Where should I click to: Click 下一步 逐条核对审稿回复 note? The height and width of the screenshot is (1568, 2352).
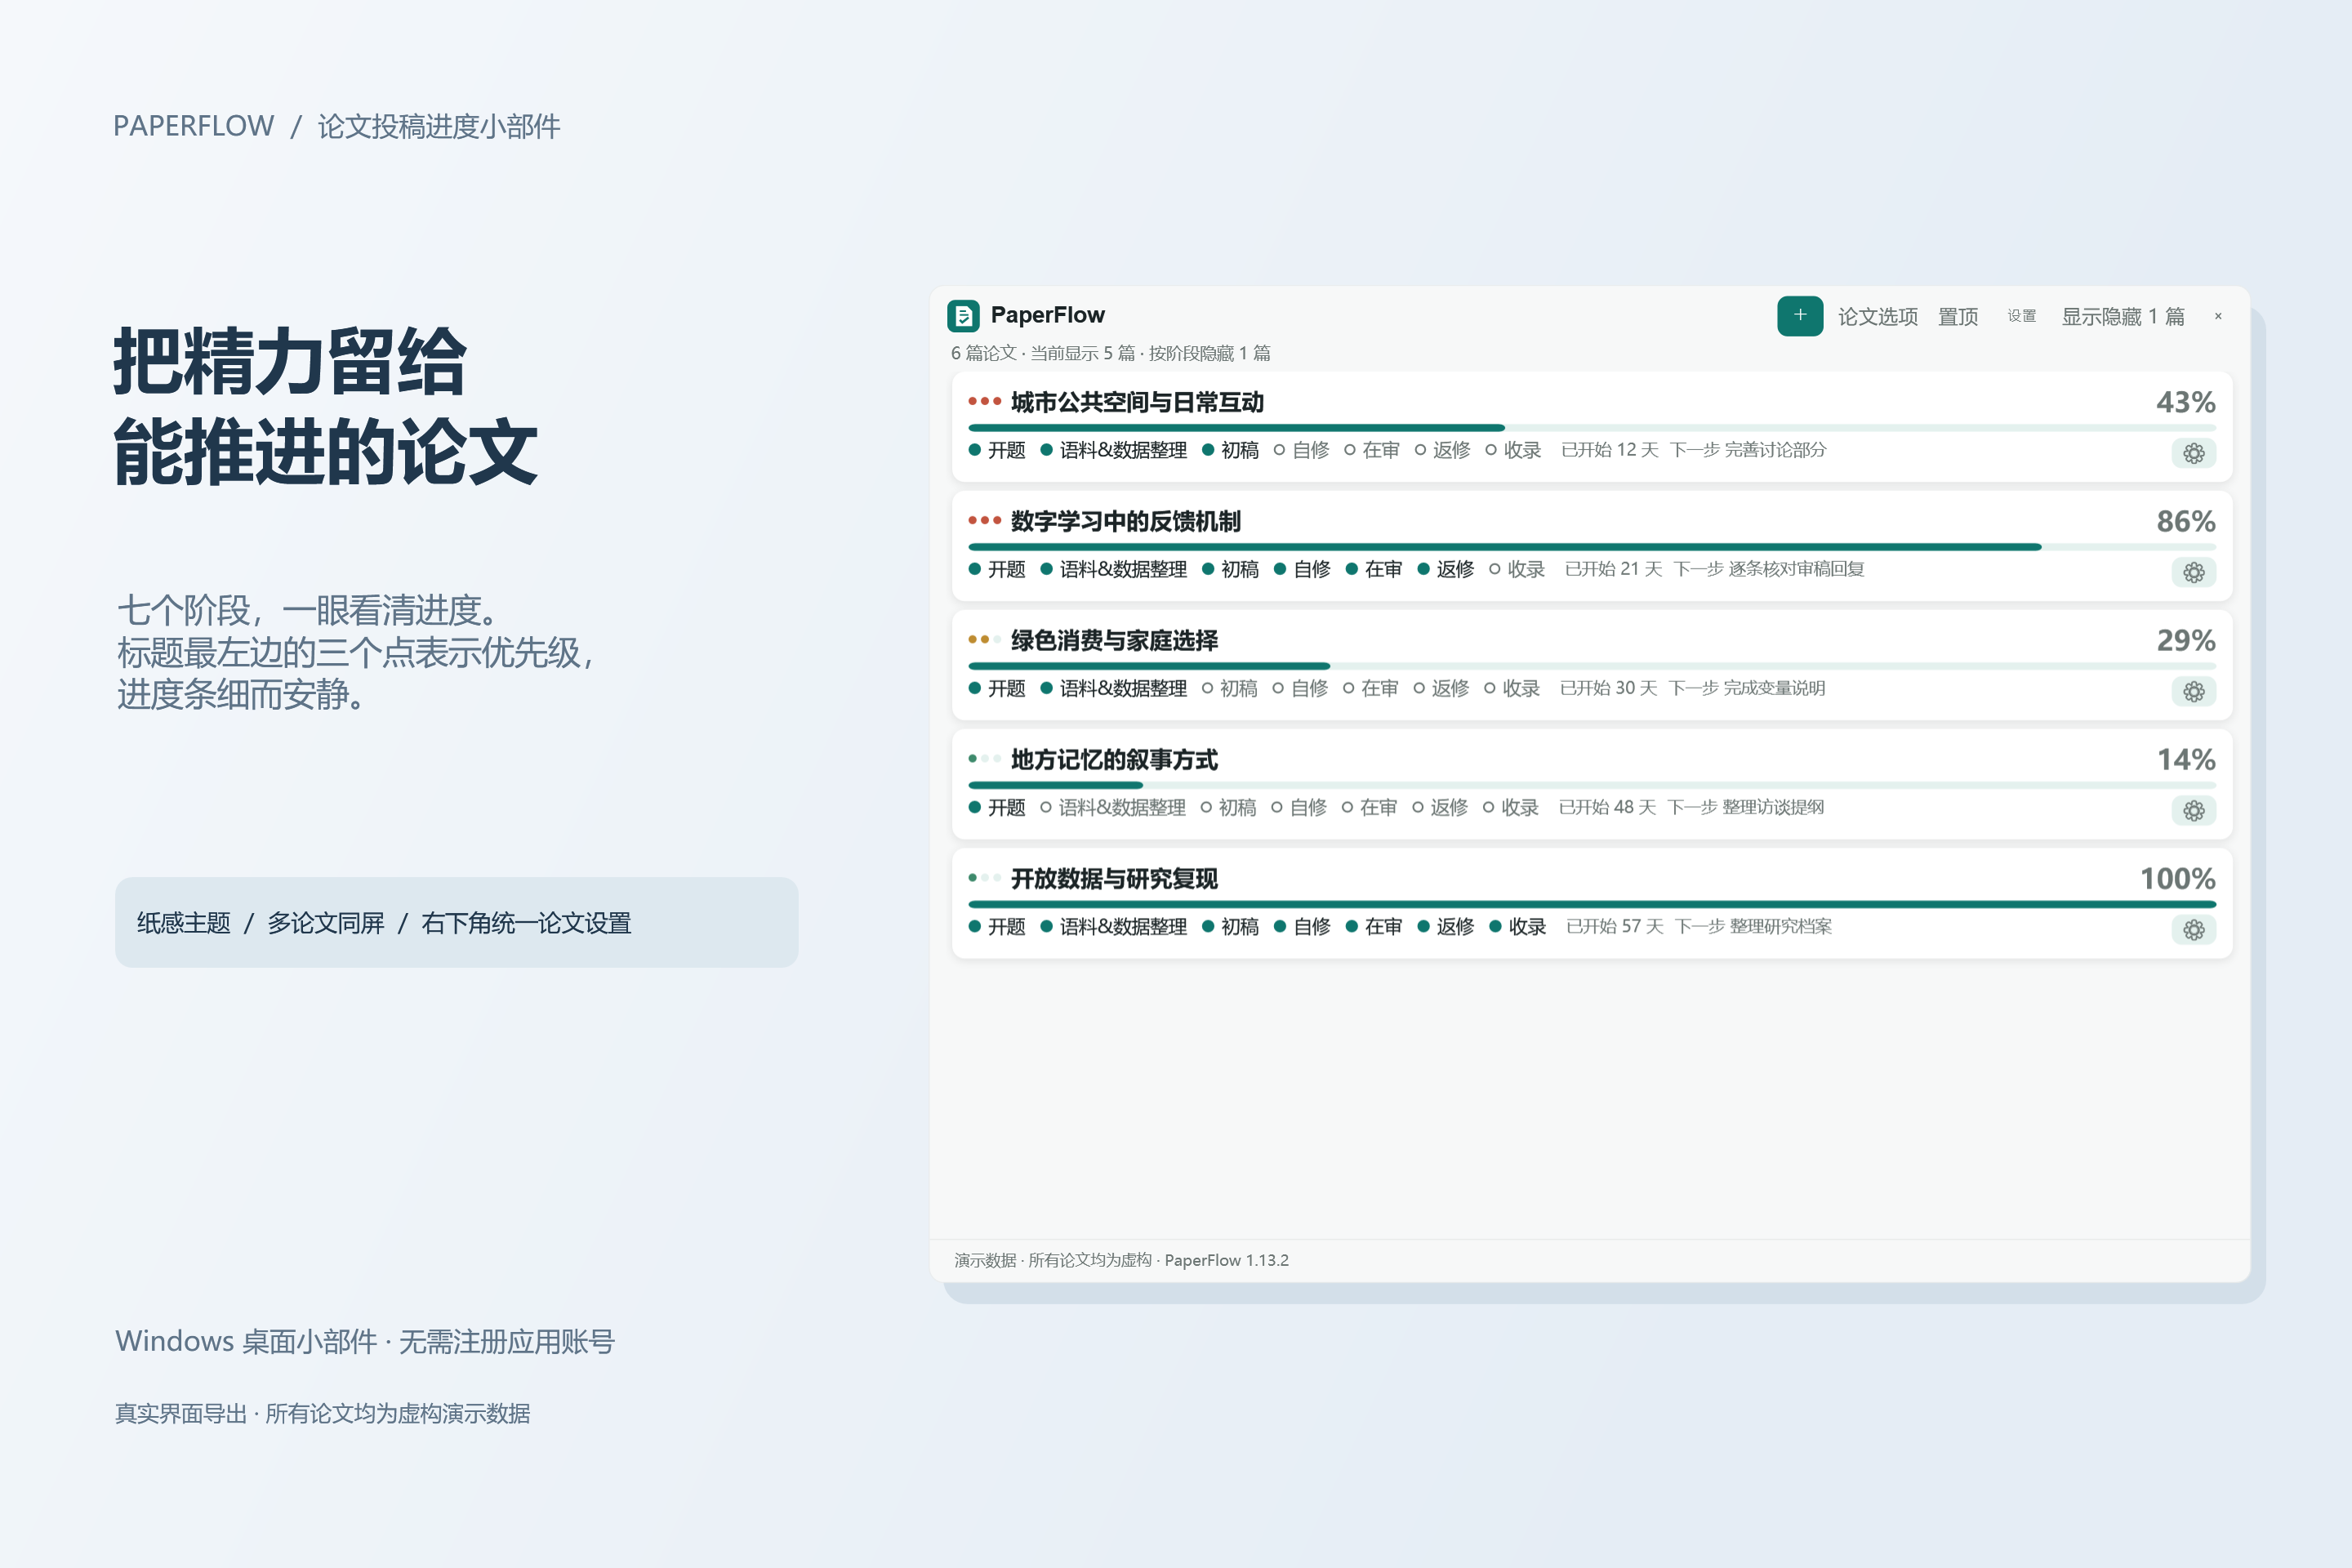1769,568
